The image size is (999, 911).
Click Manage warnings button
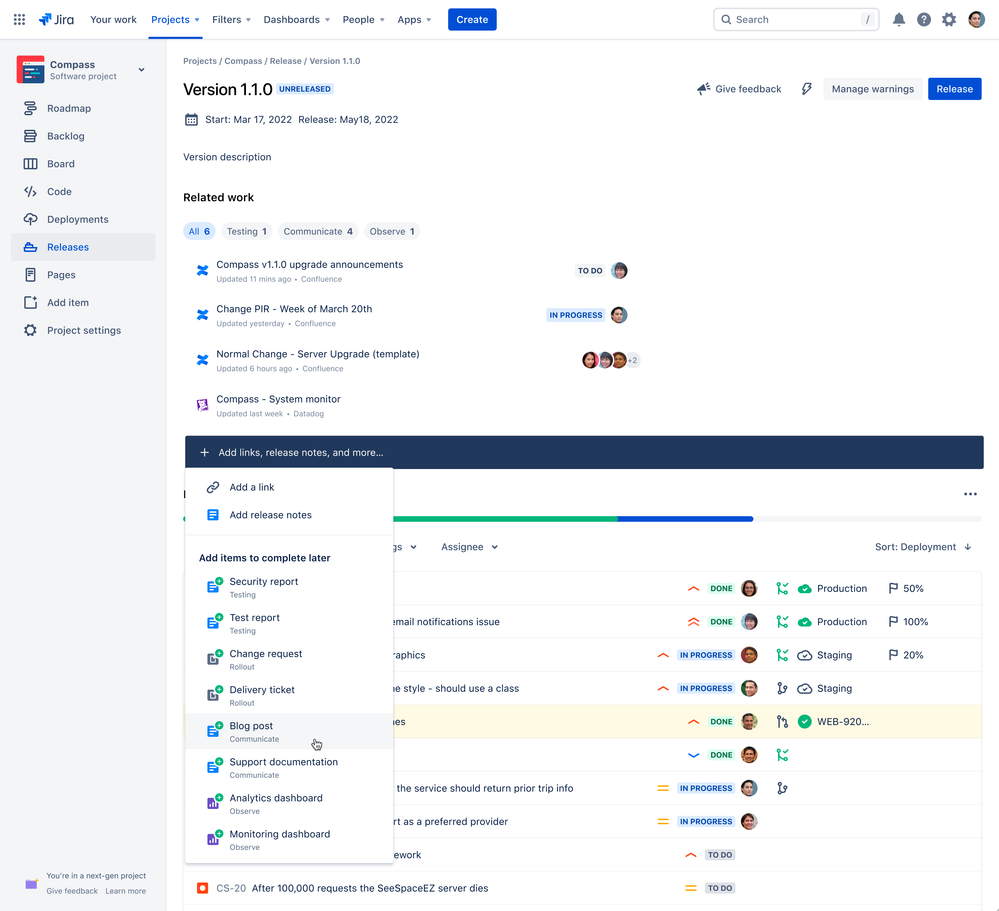872,89
